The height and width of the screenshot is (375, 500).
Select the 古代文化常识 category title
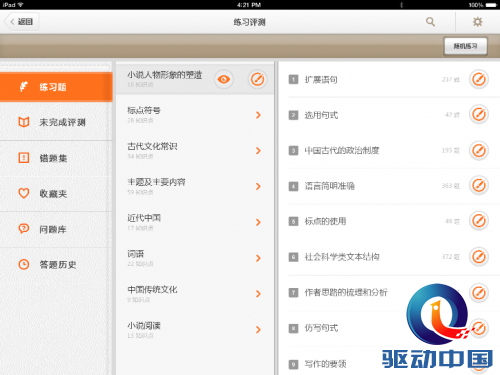pos(152,146)
